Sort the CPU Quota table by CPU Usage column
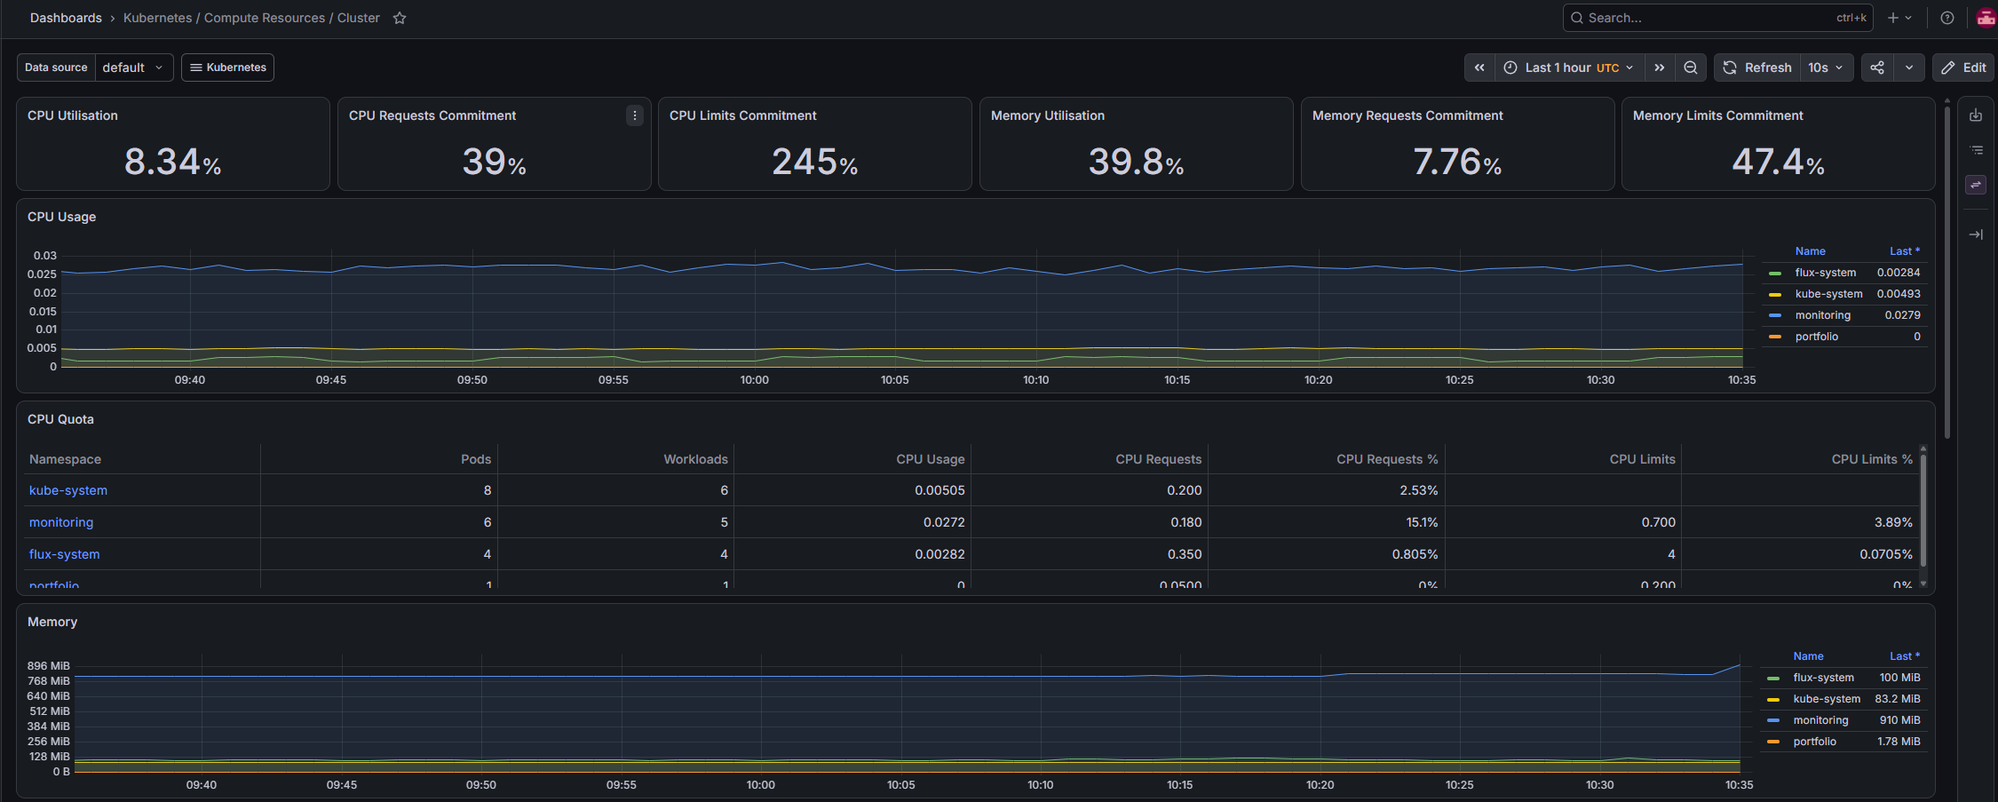Screen dimensions: 1998x802 [930, 459]
